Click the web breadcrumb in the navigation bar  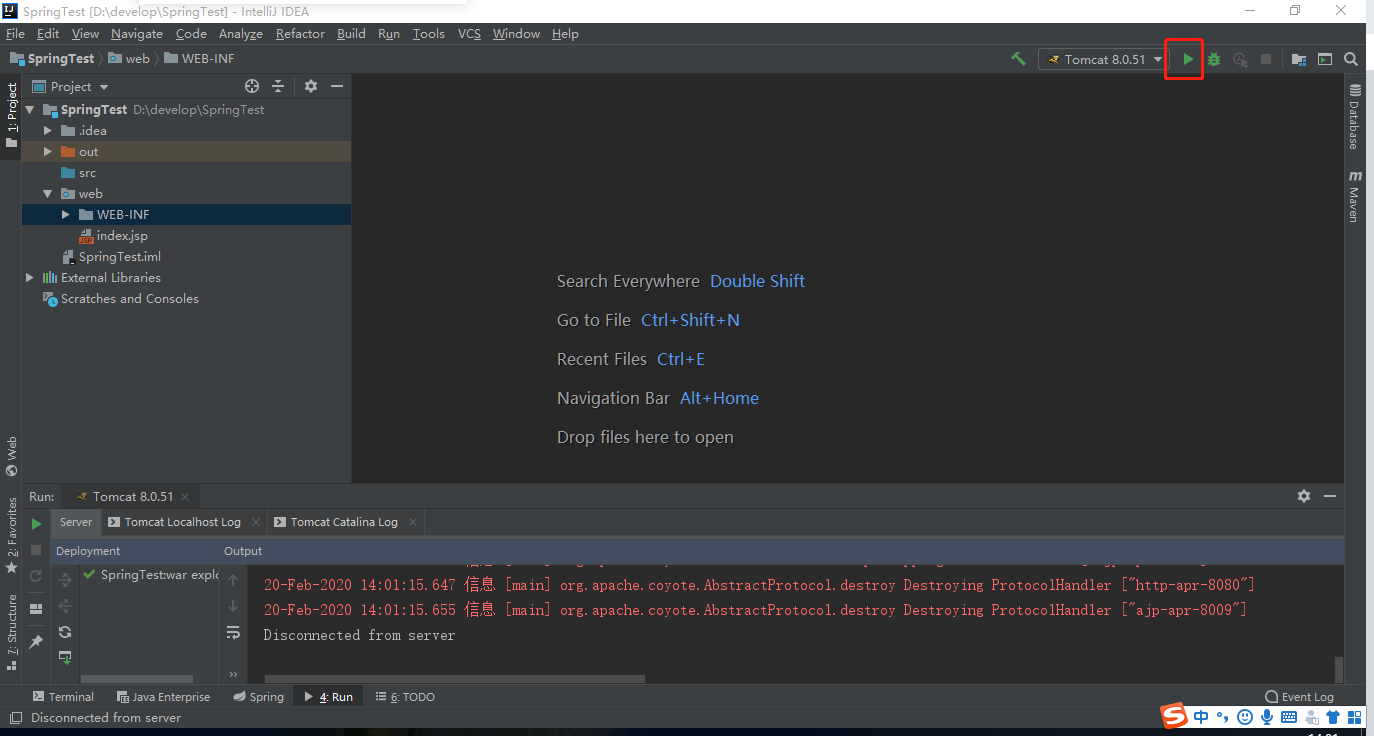point(130,59)
